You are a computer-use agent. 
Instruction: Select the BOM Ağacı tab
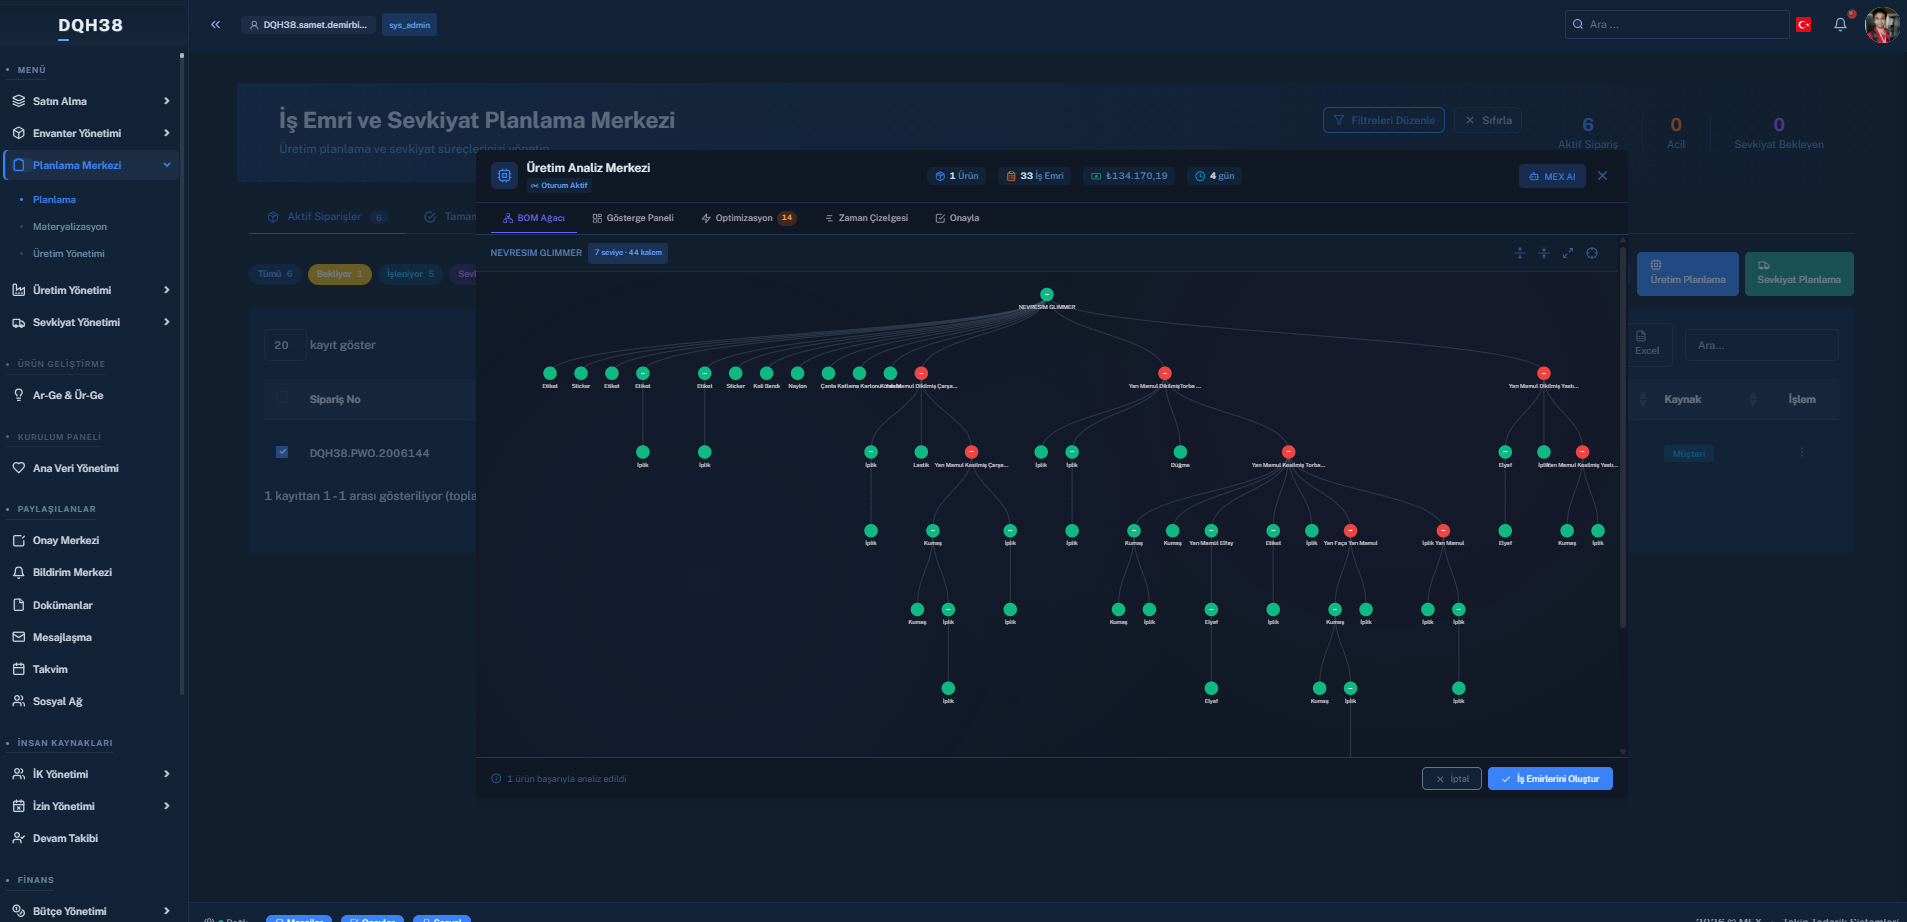click(534, 218)
